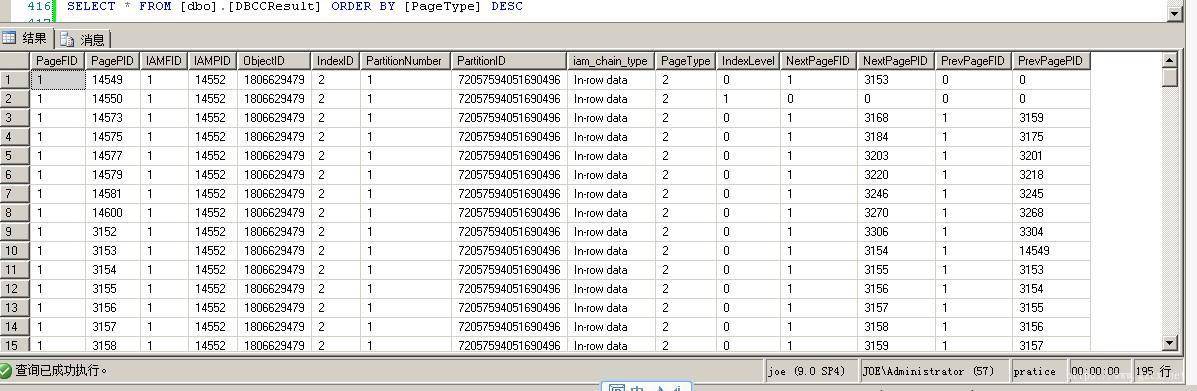Click NextPagePID cell 3306 in row 9
This screenshot has width=1197, height=391.
pyautogui.click(x=896, y=231)
